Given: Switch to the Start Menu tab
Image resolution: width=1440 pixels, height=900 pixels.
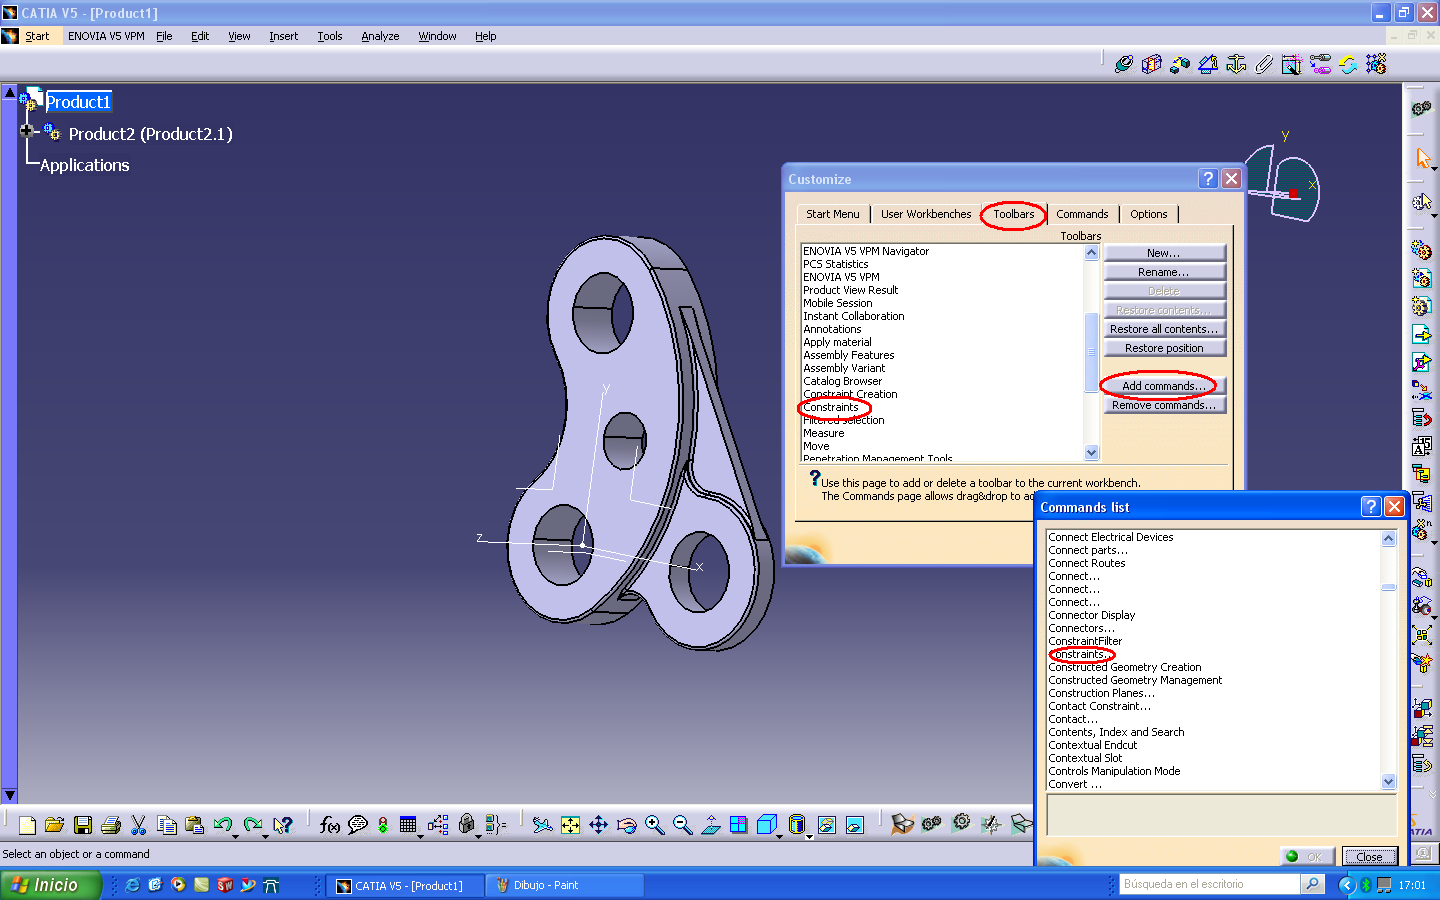Looking at the screenshot, I should click(x=833, y=214).
